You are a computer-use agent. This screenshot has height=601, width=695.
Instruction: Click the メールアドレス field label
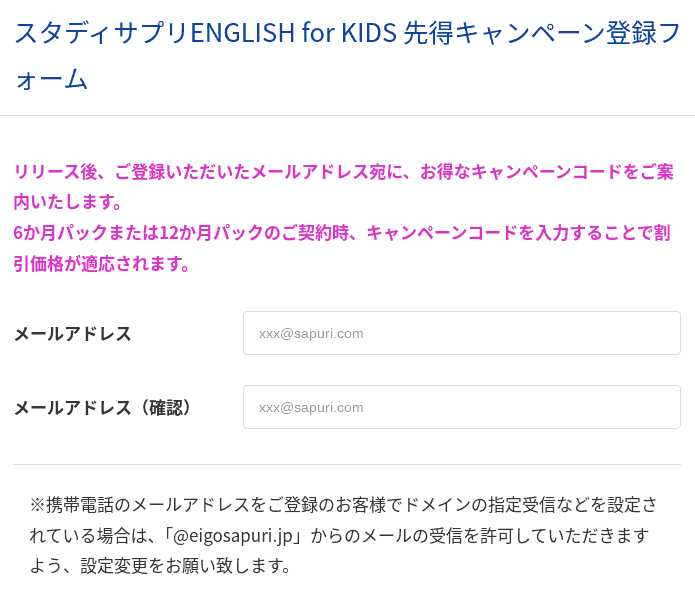[x=73, y=334]
